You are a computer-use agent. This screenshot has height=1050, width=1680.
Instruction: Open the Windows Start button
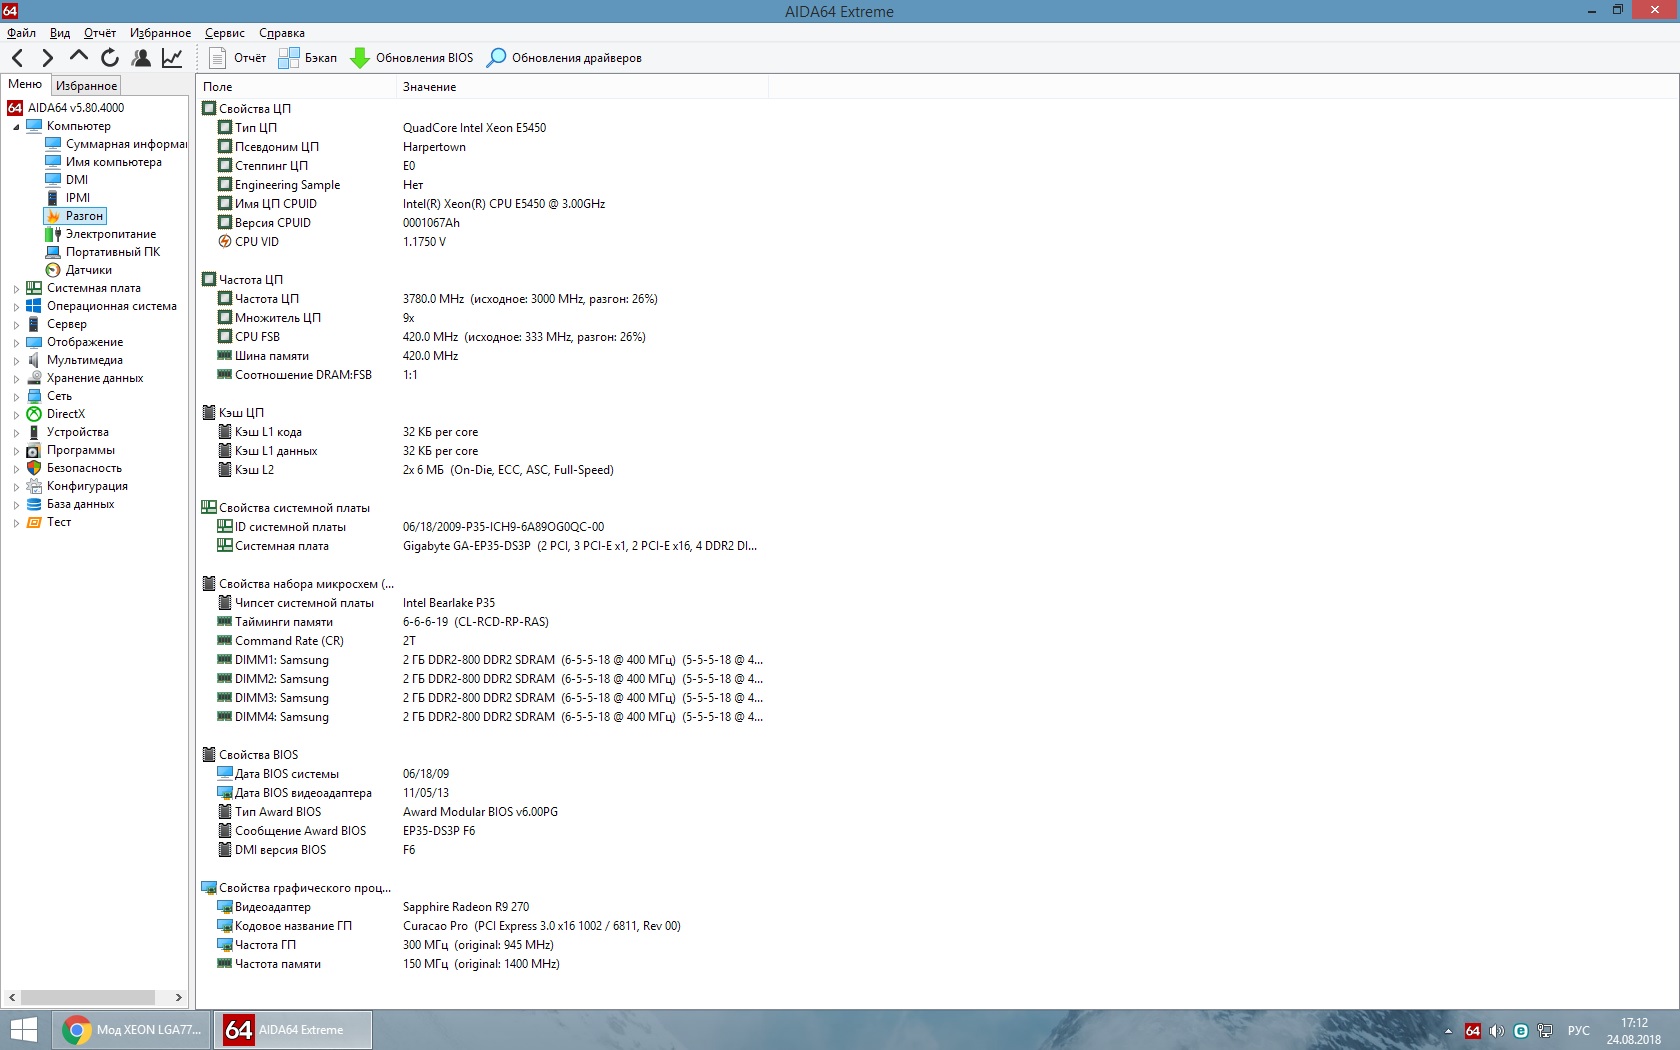[23, 1030]
